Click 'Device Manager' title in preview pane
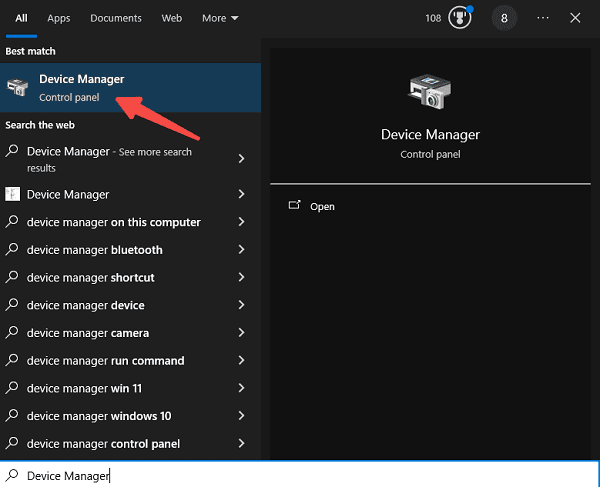The height and width of the screenshot is (487, 600). pos(430,134)
